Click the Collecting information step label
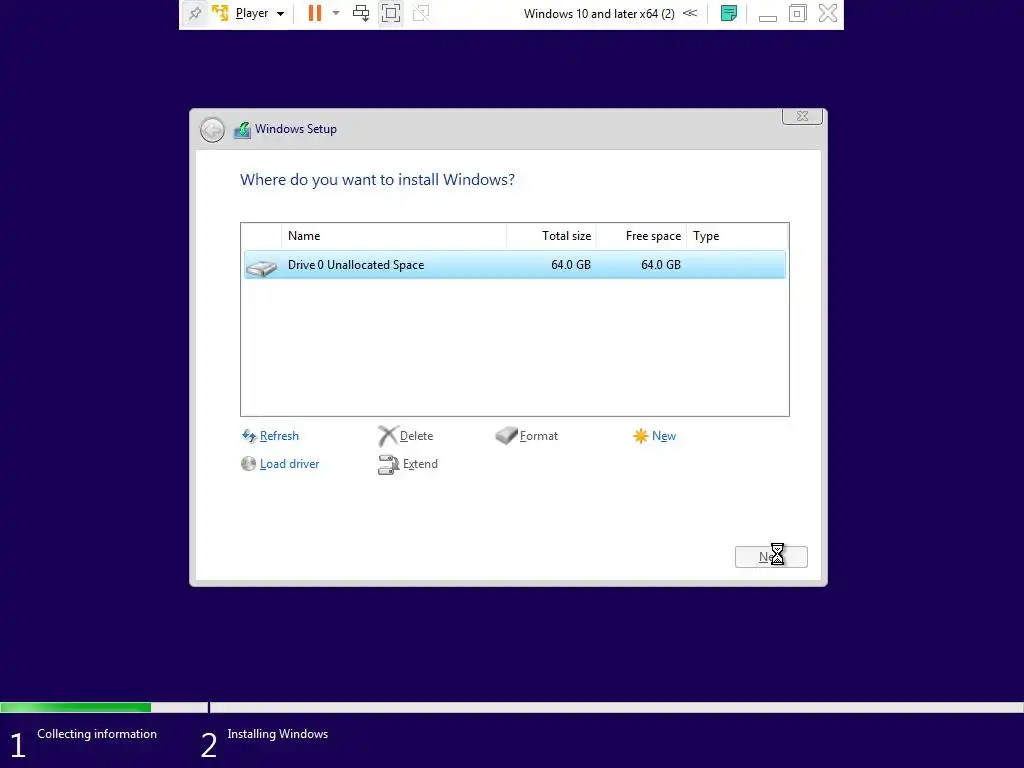This screenshot has width=1024, height=768. (x=97, y=734)
